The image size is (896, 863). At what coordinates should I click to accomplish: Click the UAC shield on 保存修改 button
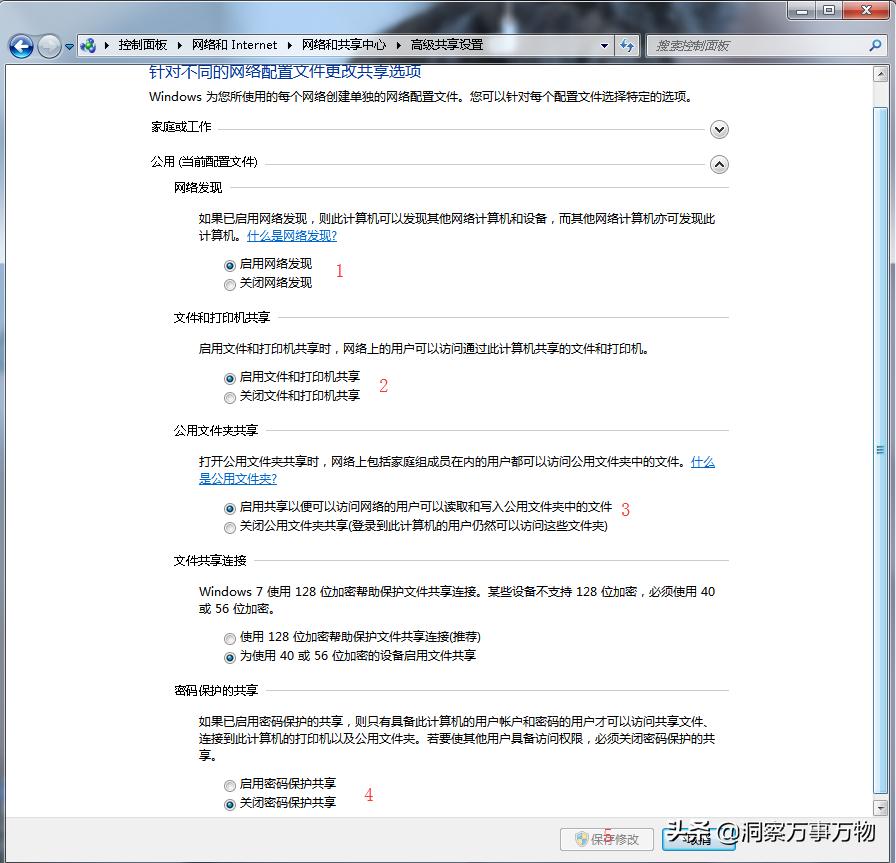(x=581, y=839)
